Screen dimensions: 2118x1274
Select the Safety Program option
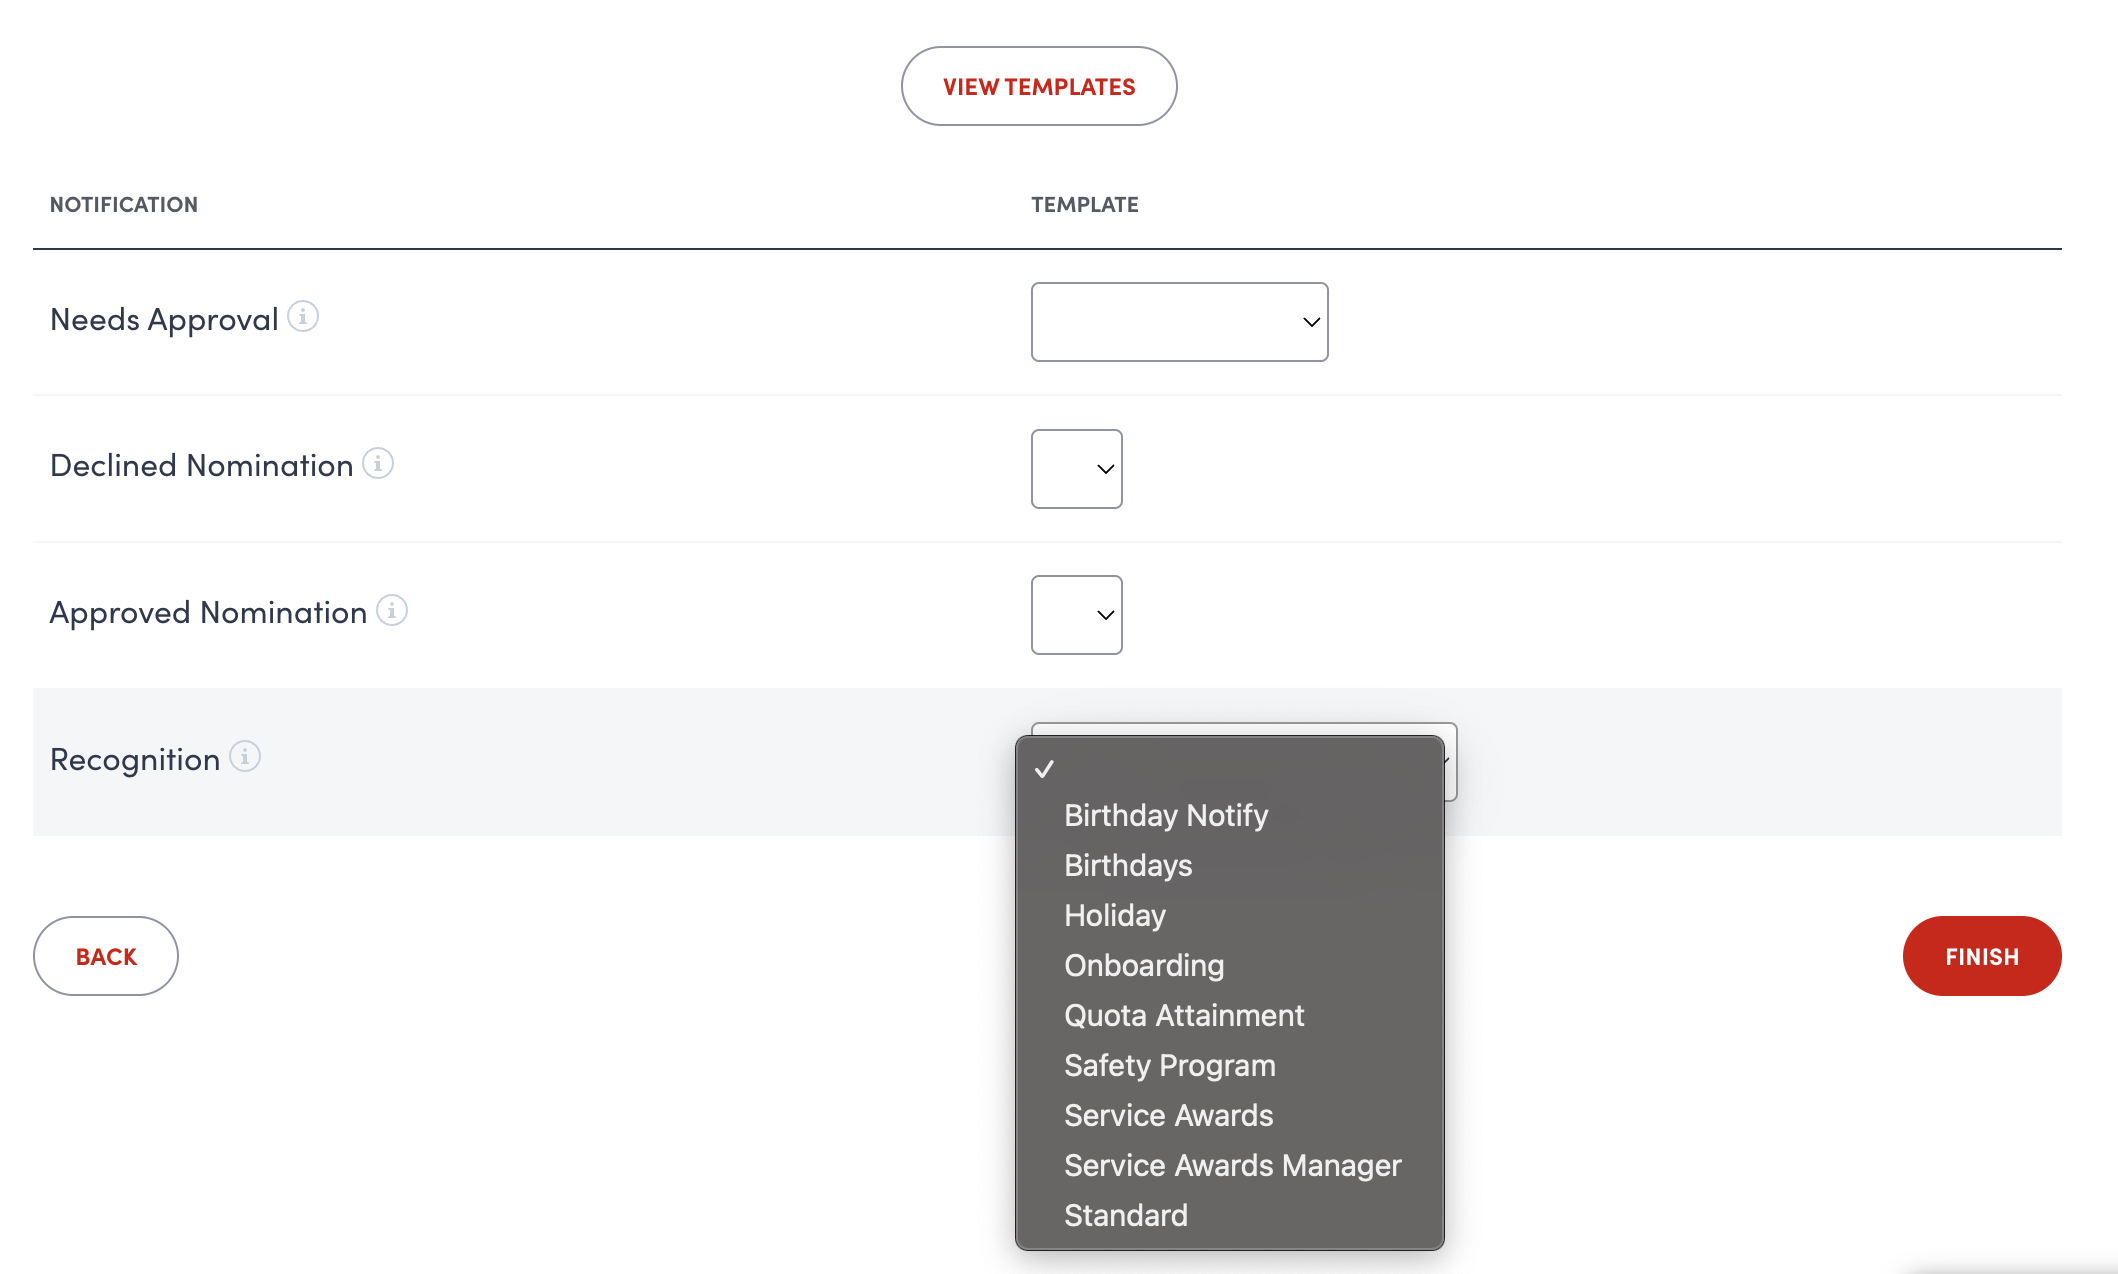pos(1170,1065)
